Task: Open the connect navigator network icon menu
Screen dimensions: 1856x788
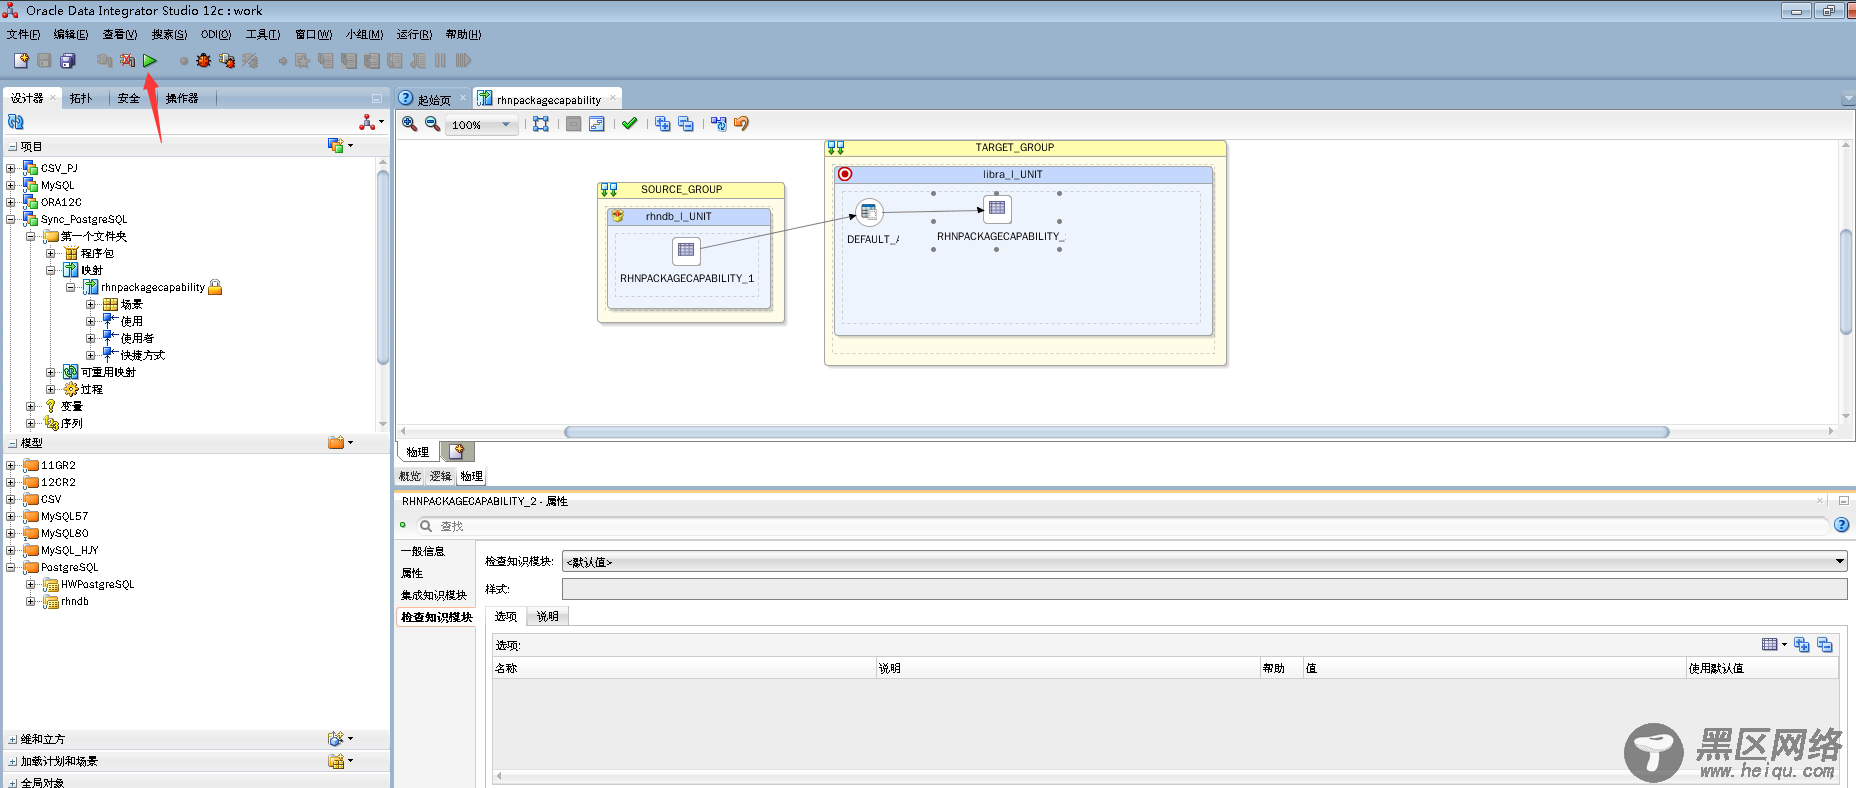Action: click(370, 122)
